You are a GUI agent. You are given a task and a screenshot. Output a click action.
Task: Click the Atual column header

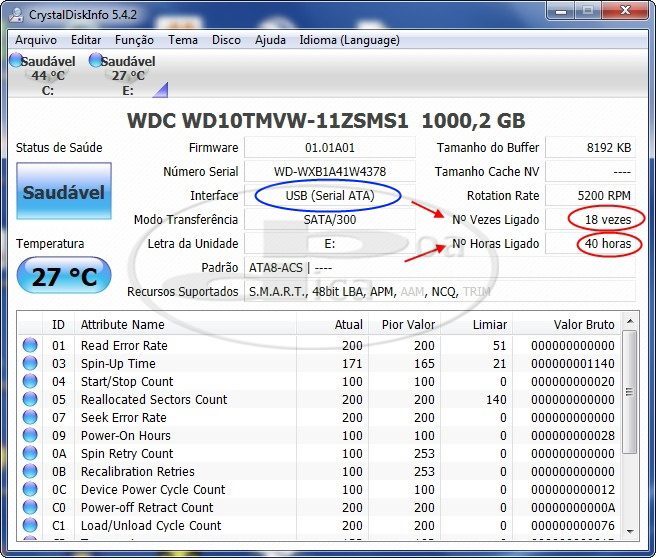tap(332, 325)
